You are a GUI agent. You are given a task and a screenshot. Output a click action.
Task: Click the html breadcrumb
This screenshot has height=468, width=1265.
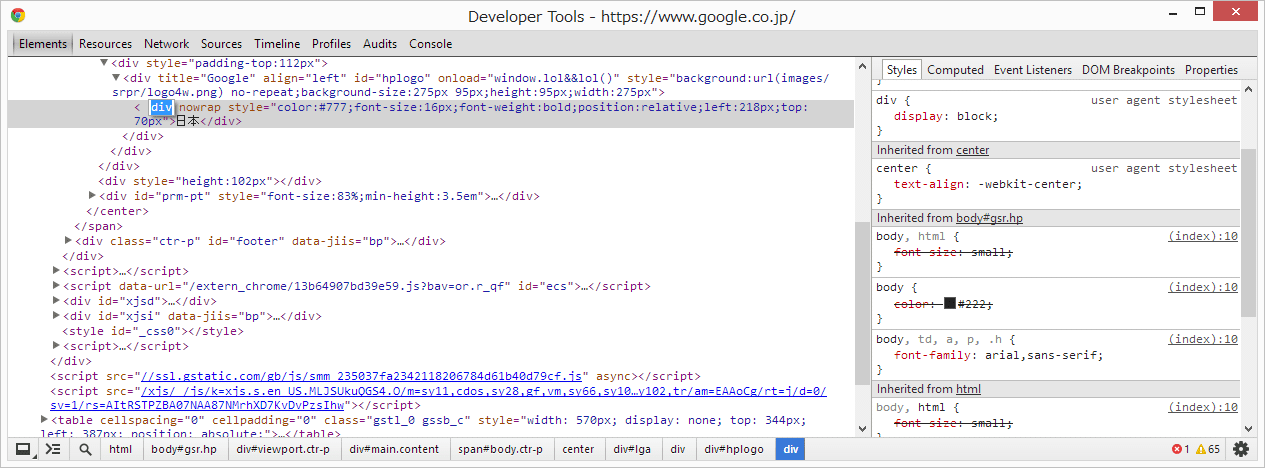click(120, 450)
